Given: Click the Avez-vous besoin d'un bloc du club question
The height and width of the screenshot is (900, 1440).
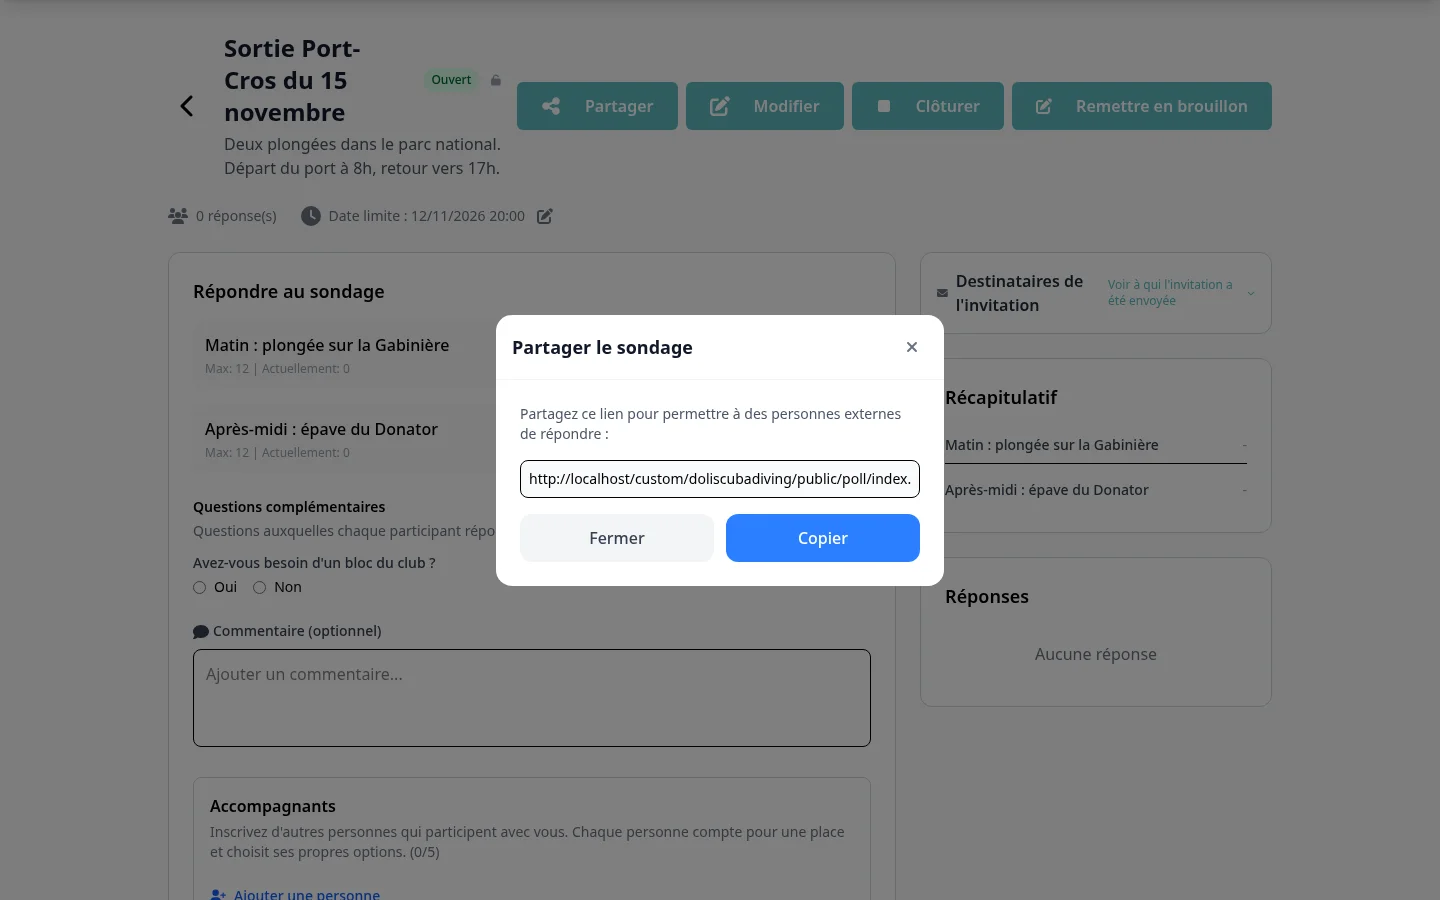Looking at the screenshot, I should [x=314, y=563].
